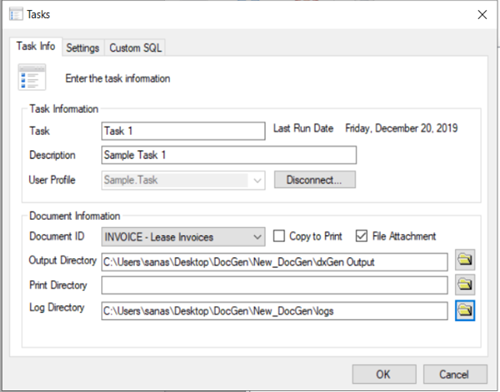This screenshot has width=500, height=392.
Task: Click the Task name input field
Action: pos(183,131)
